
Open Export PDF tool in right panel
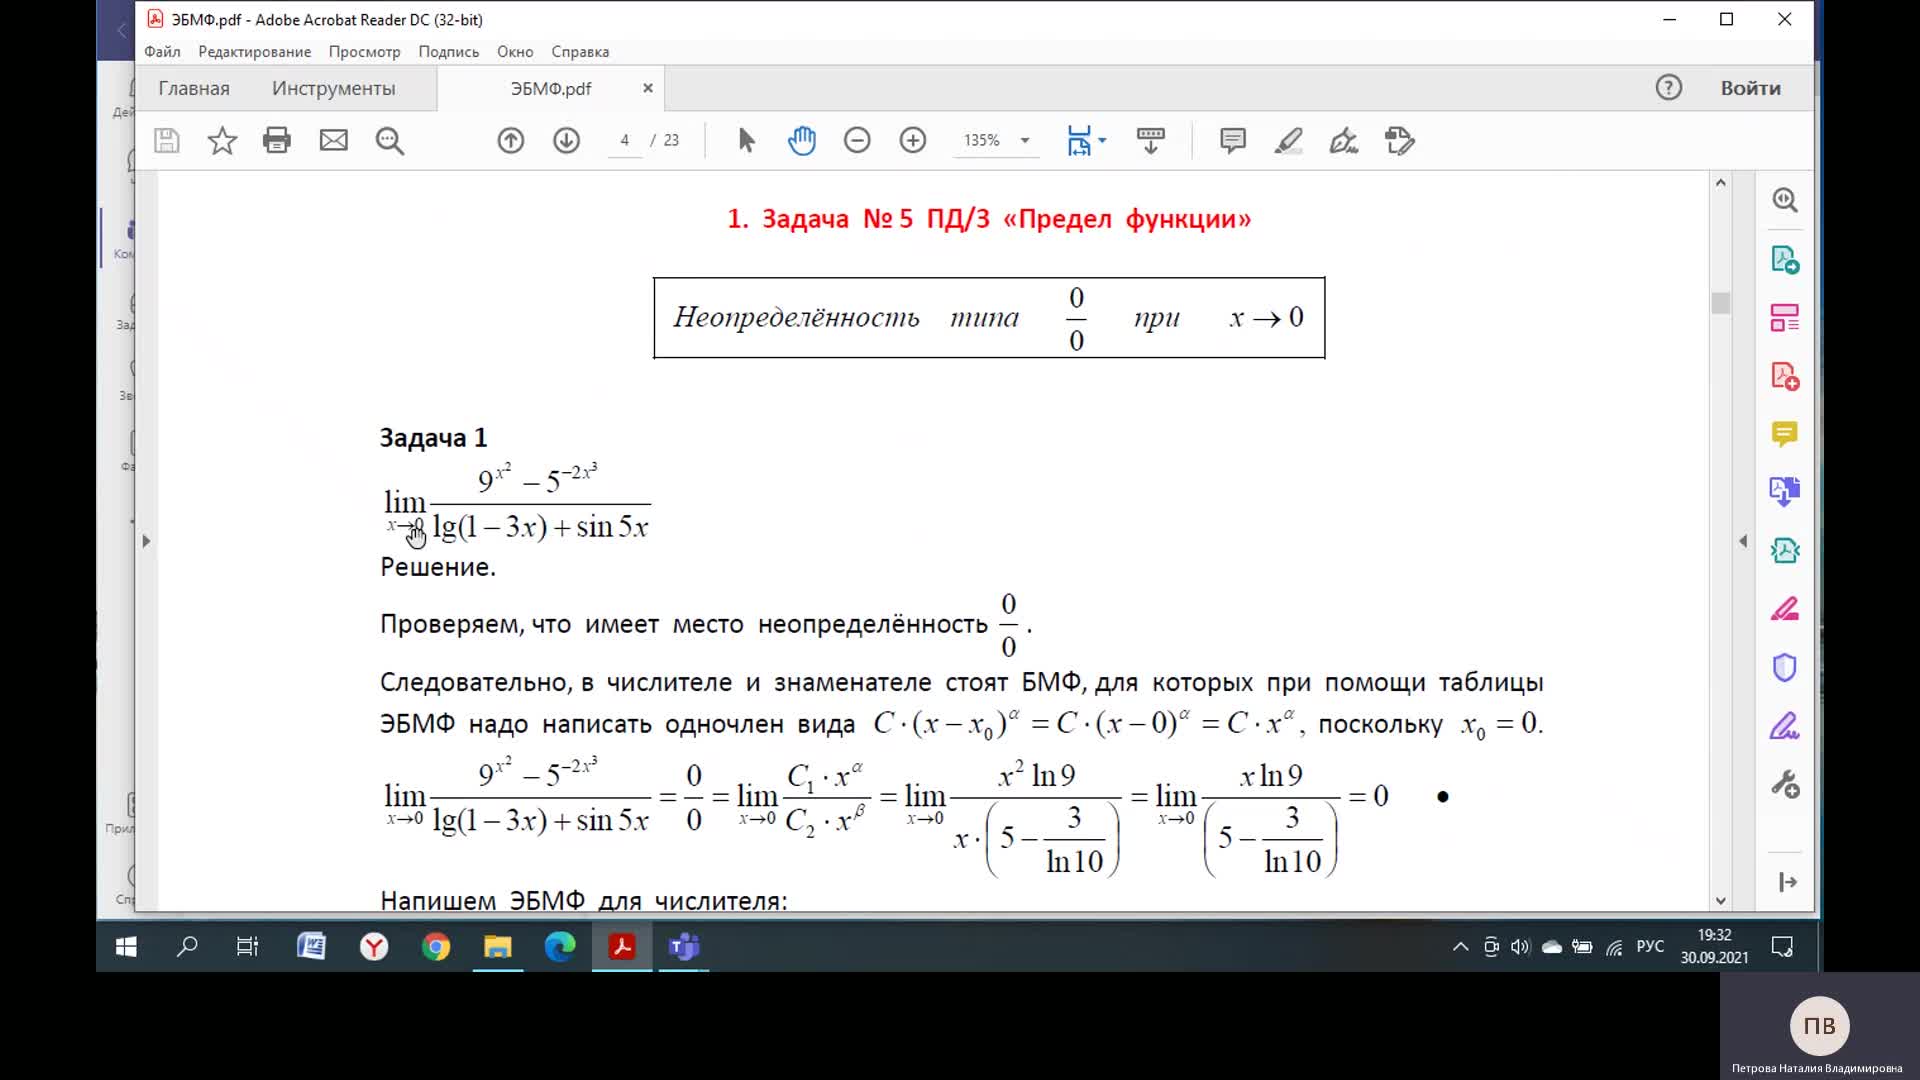(x=1785, y=260)
